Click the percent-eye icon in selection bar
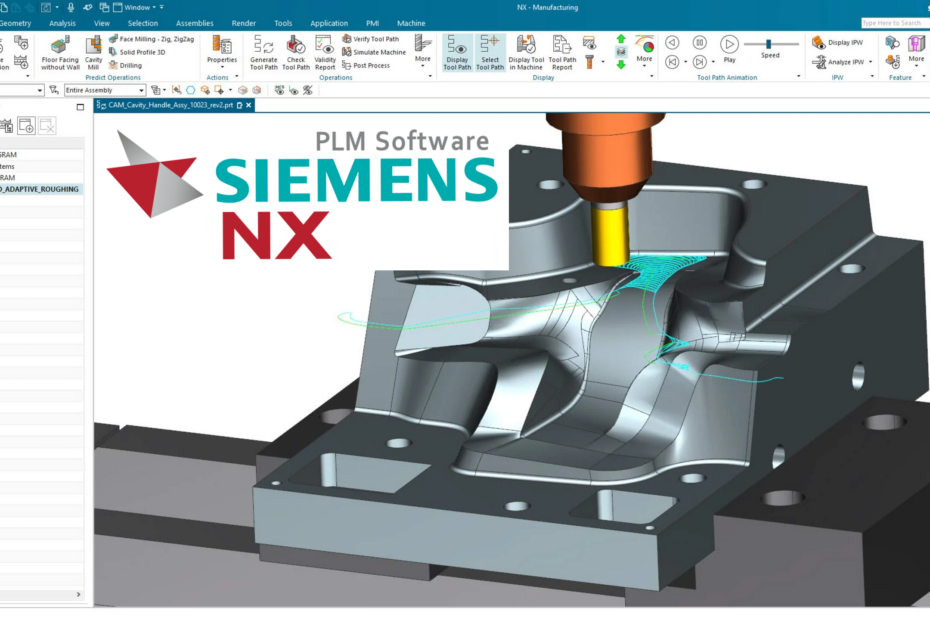This screenshot has width=930, height=620. pos(308,90)
